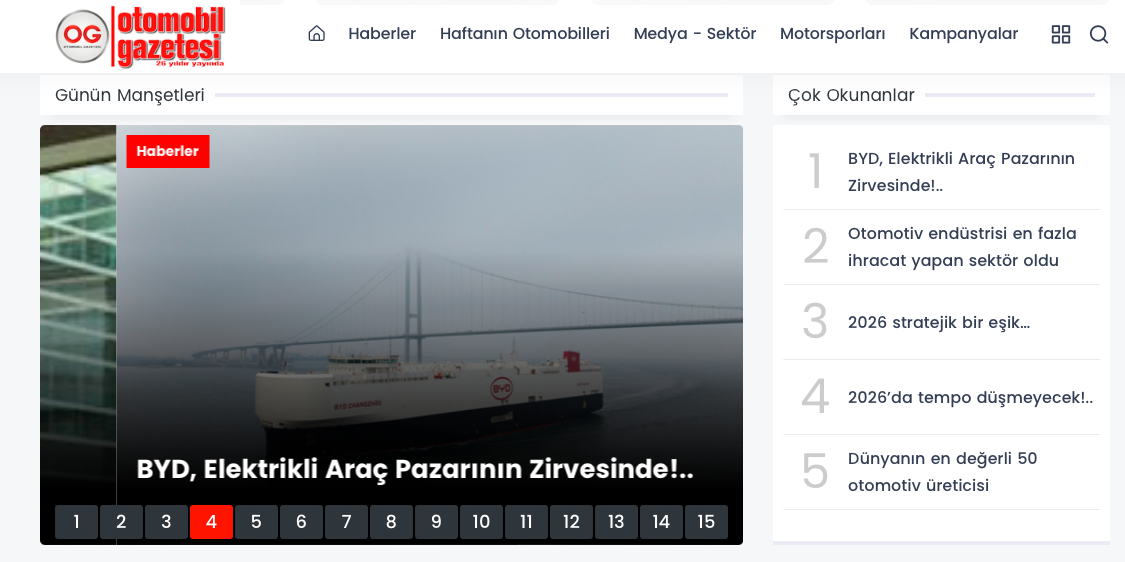The width and height of the screenshot is (1125, 562).
Task: Open 2026 stratejik bir eşik article
Action: click(939, 322)
